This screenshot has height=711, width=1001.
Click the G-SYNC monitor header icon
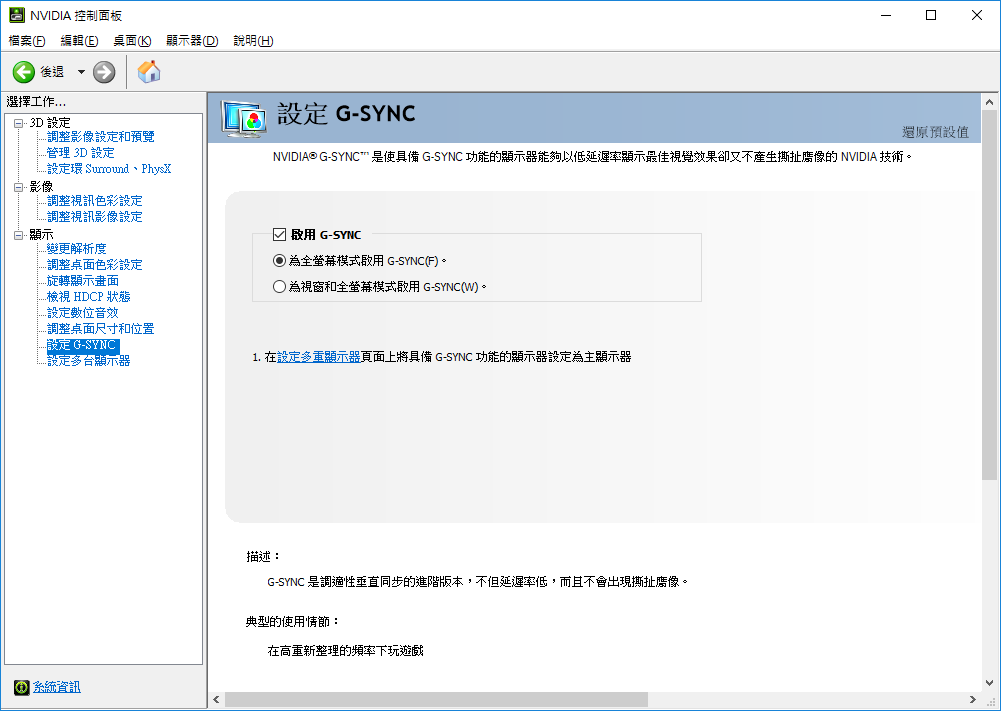click(x=243, y=119)
